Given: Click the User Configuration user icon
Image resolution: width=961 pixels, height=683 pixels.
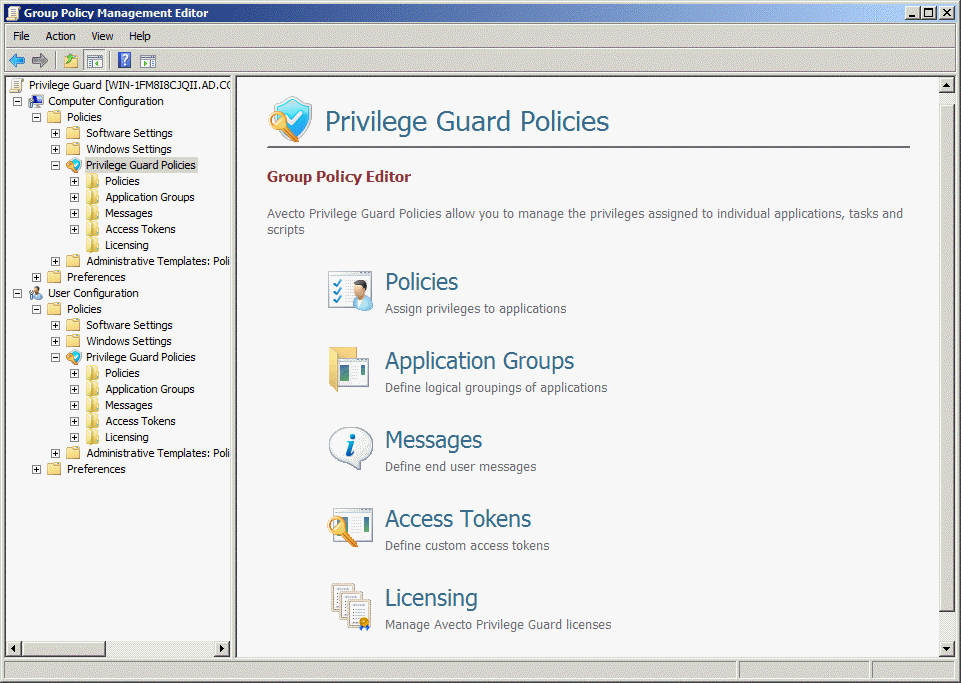Looking at the screenshot, I should point(36,293).
